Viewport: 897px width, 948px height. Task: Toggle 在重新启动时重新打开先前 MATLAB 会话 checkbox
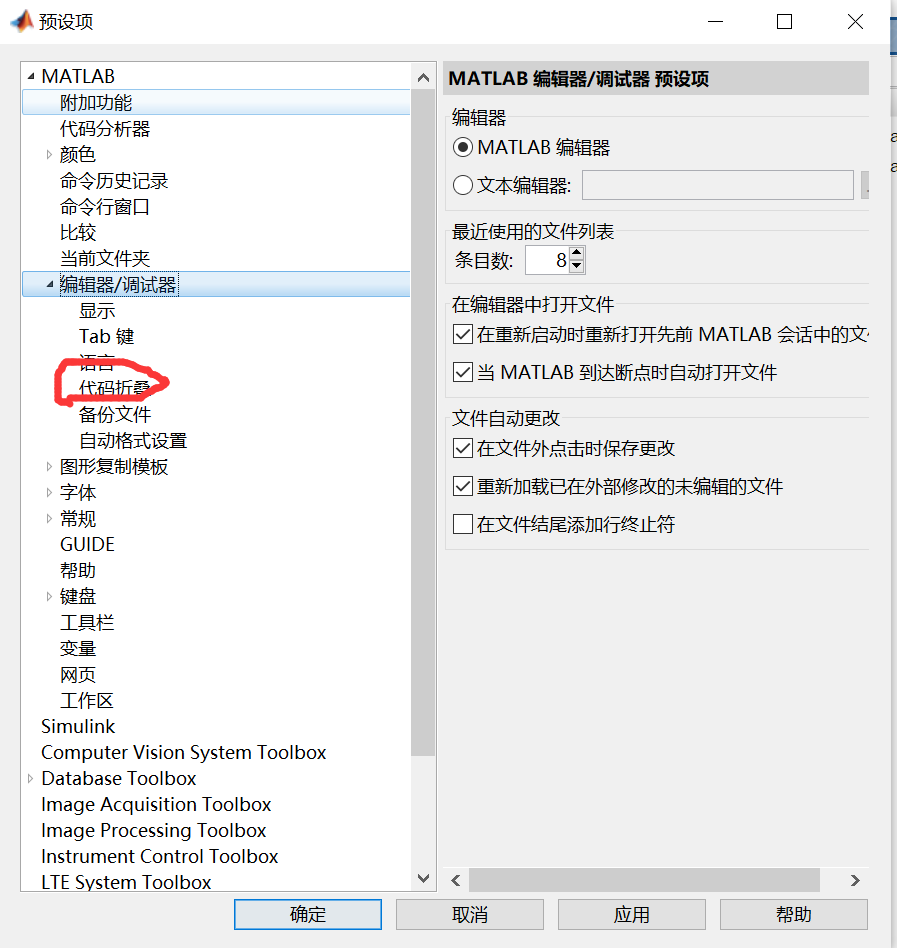coord(462,334)
